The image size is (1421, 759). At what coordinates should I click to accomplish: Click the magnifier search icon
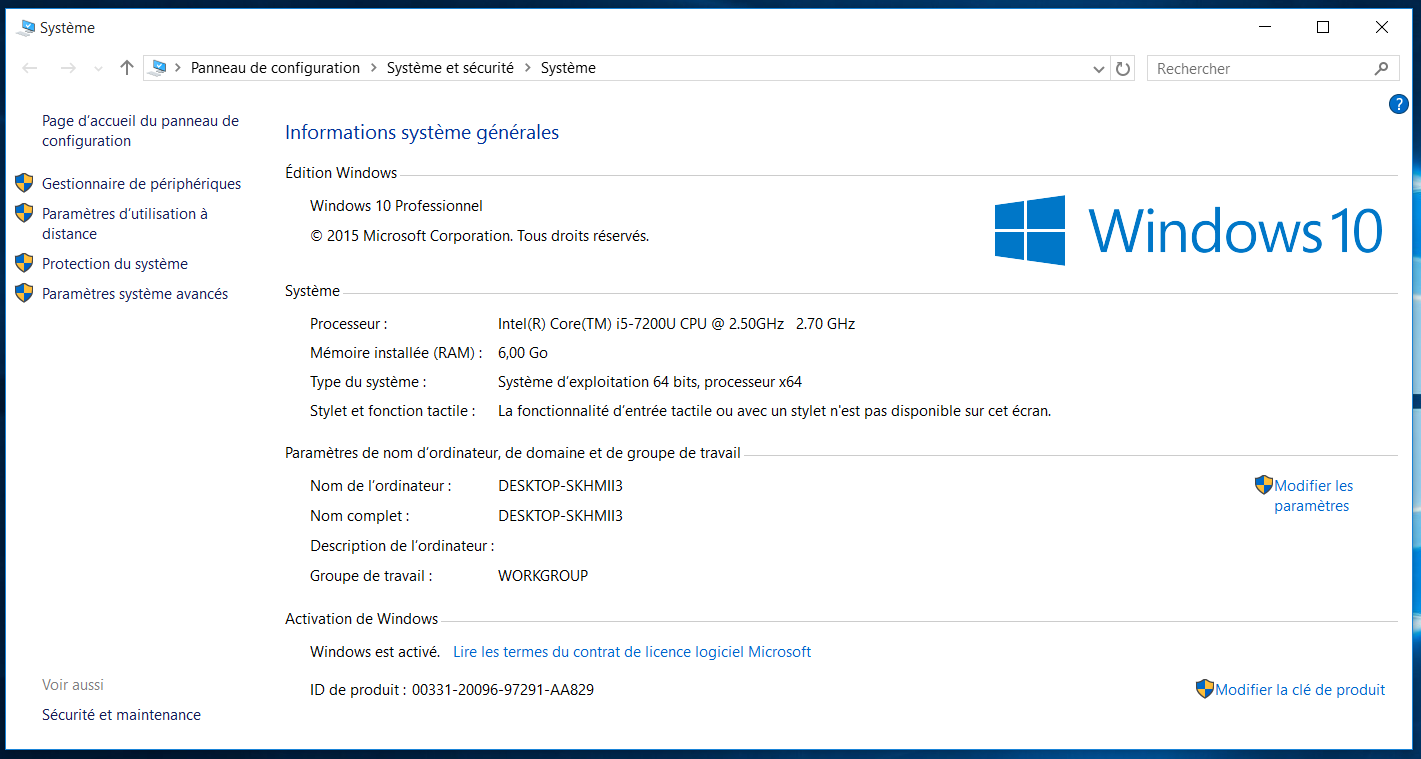click(x=1381, y=69)
